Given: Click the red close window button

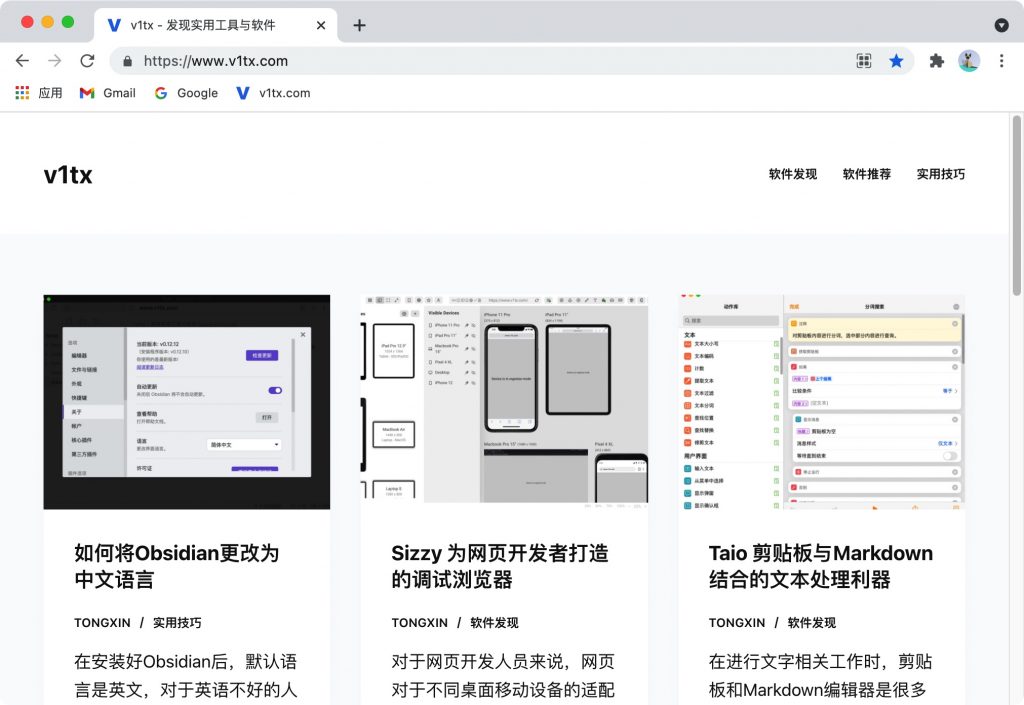Looking at the screenshot, I should click(x=27, y=22).
